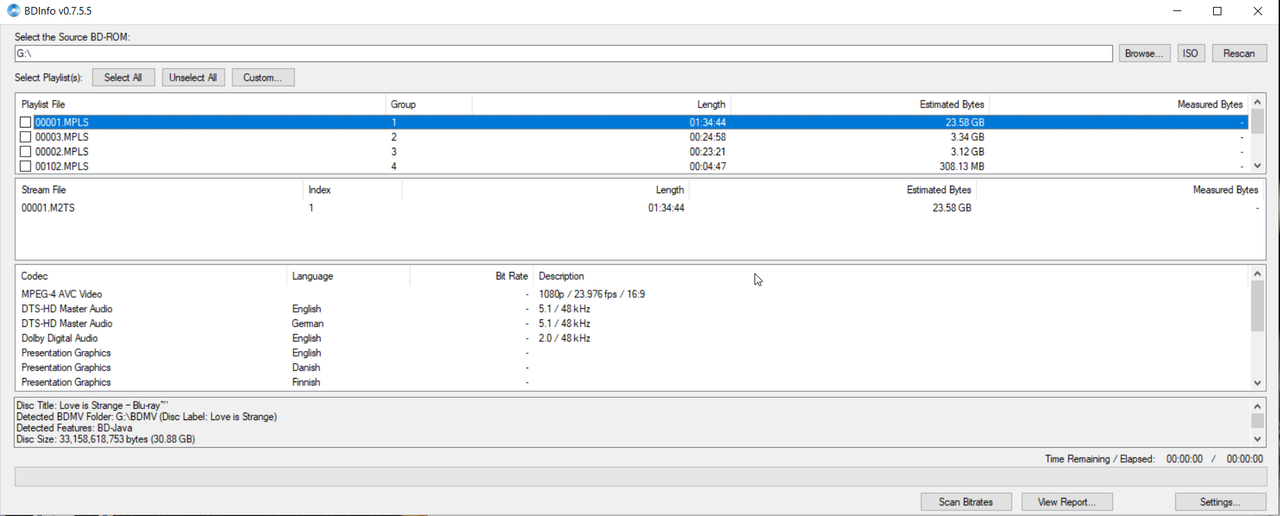Click the 3.34 GB estimated bytes cell

pyautogui.click(x=970, y=137)
